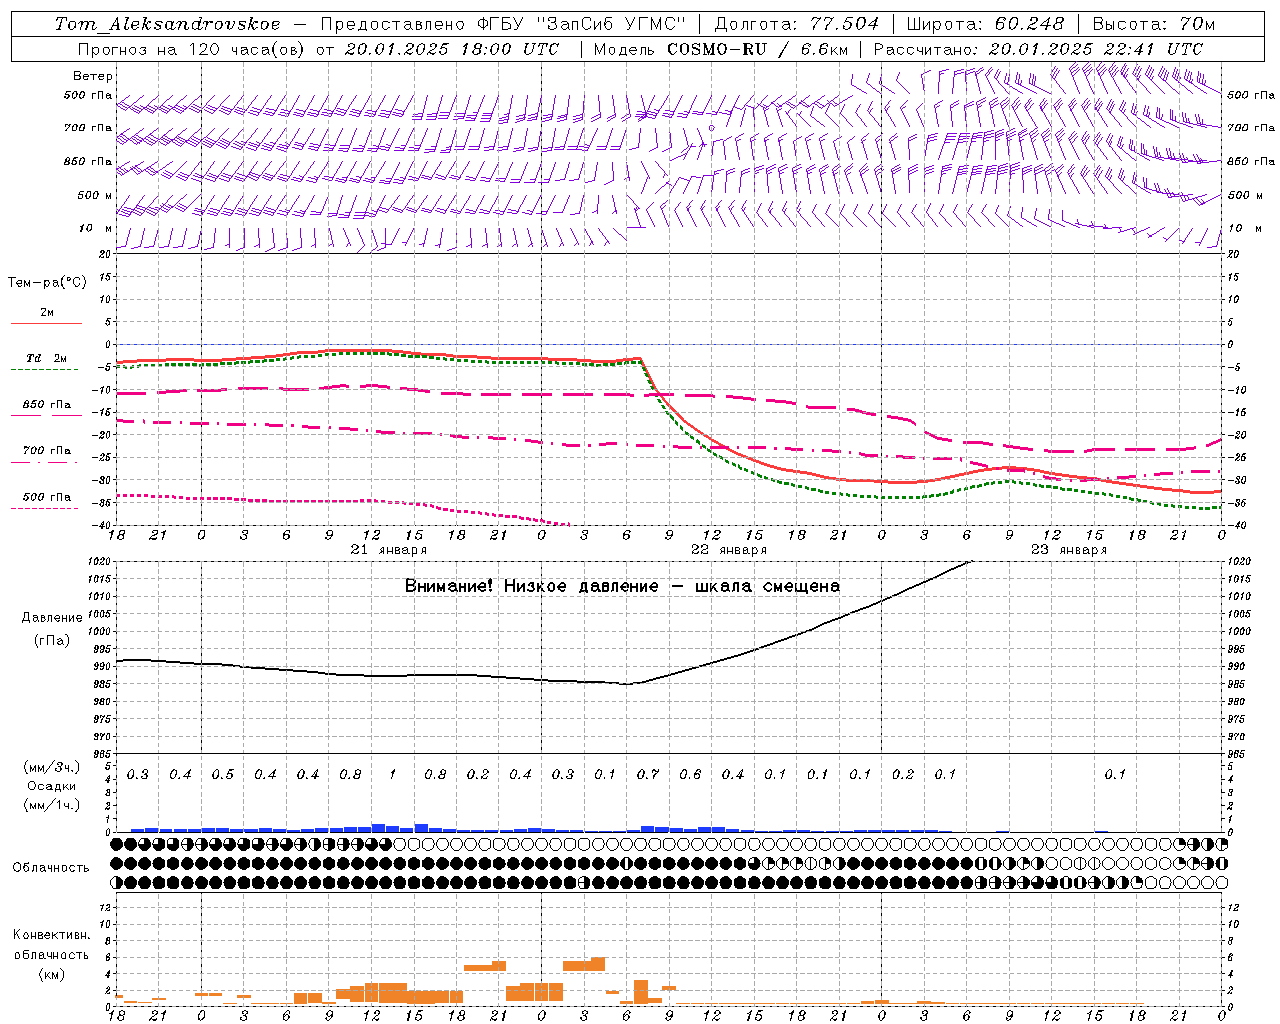This screenshot has width=1280, height=1024.
Task: Select the "21 января" date label
Action: [x=389, y=550]
